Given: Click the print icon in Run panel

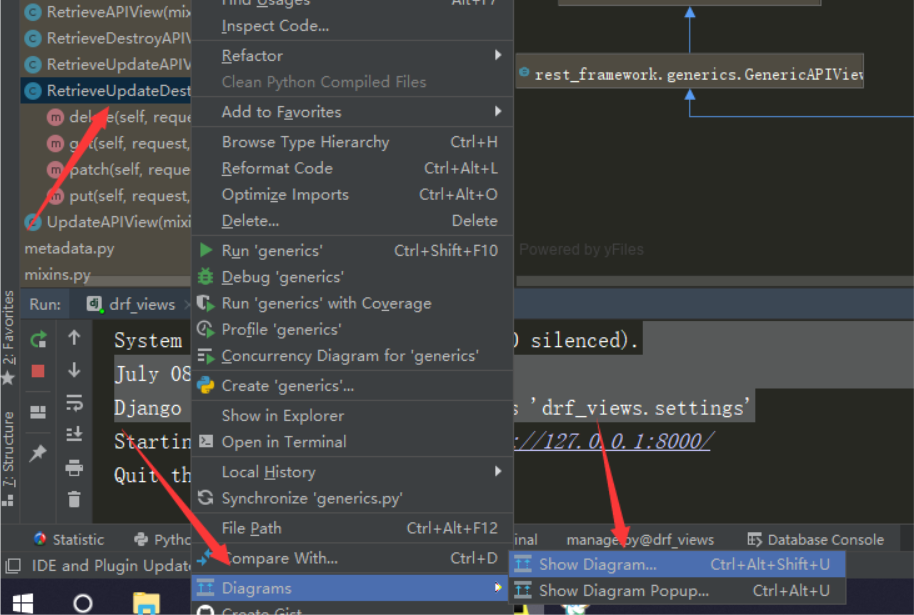Looking at the screenshot, I should pos(74,467).
